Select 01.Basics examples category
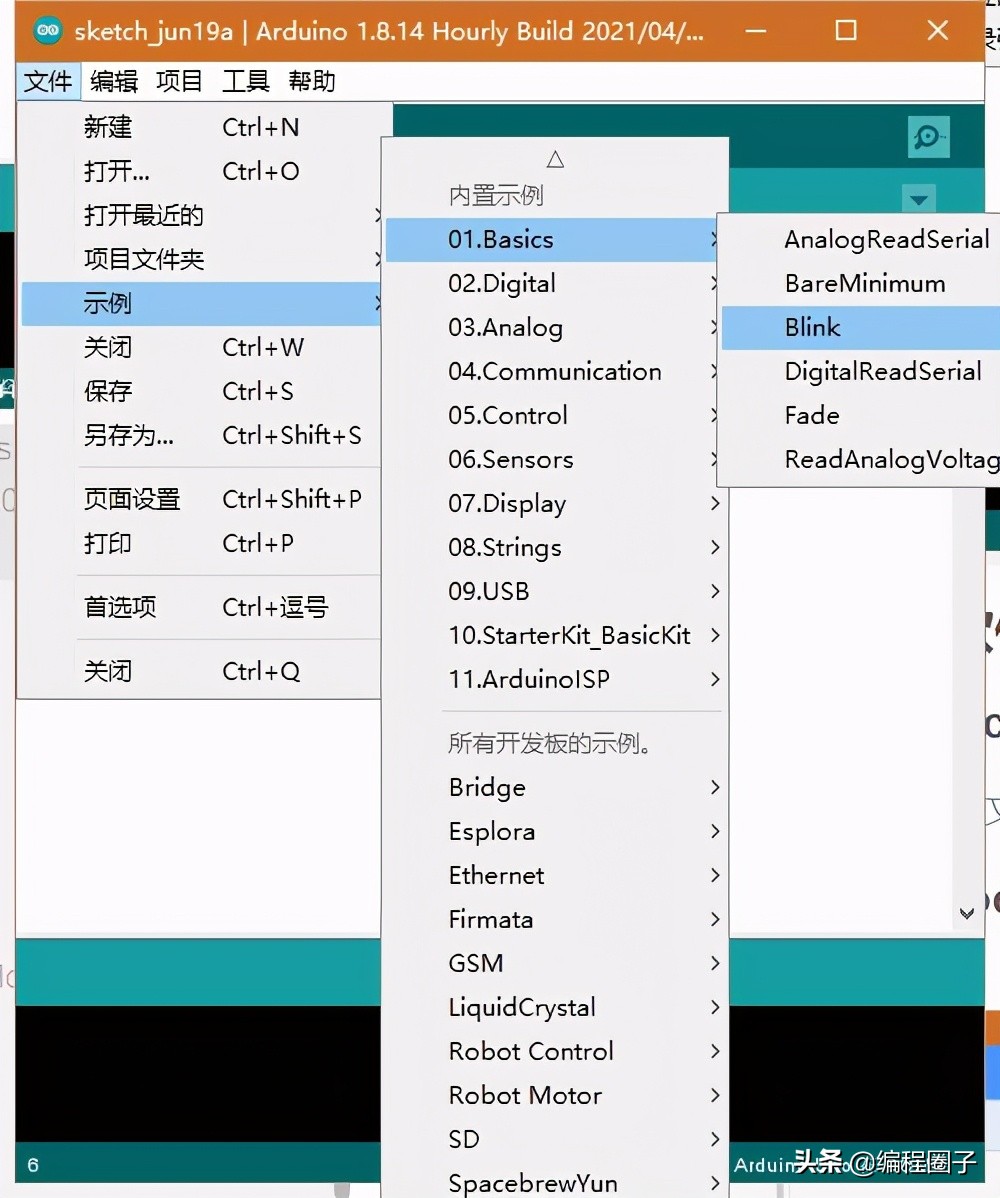This screenshot has width=1000, height=1198. (x=552, y=240)
